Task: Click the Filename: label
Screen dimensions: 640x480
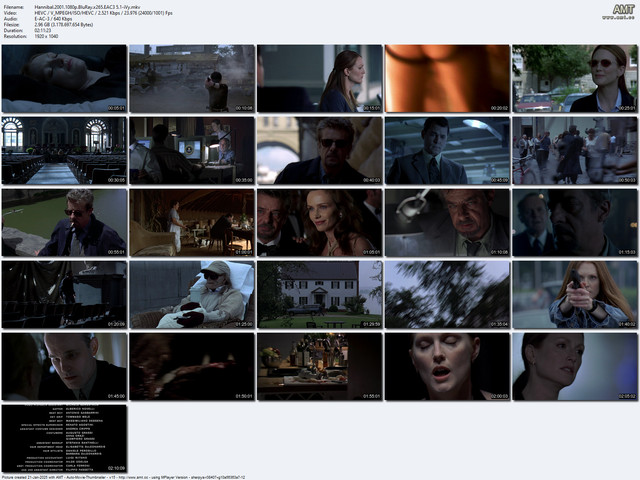Action: click(13, 7)
